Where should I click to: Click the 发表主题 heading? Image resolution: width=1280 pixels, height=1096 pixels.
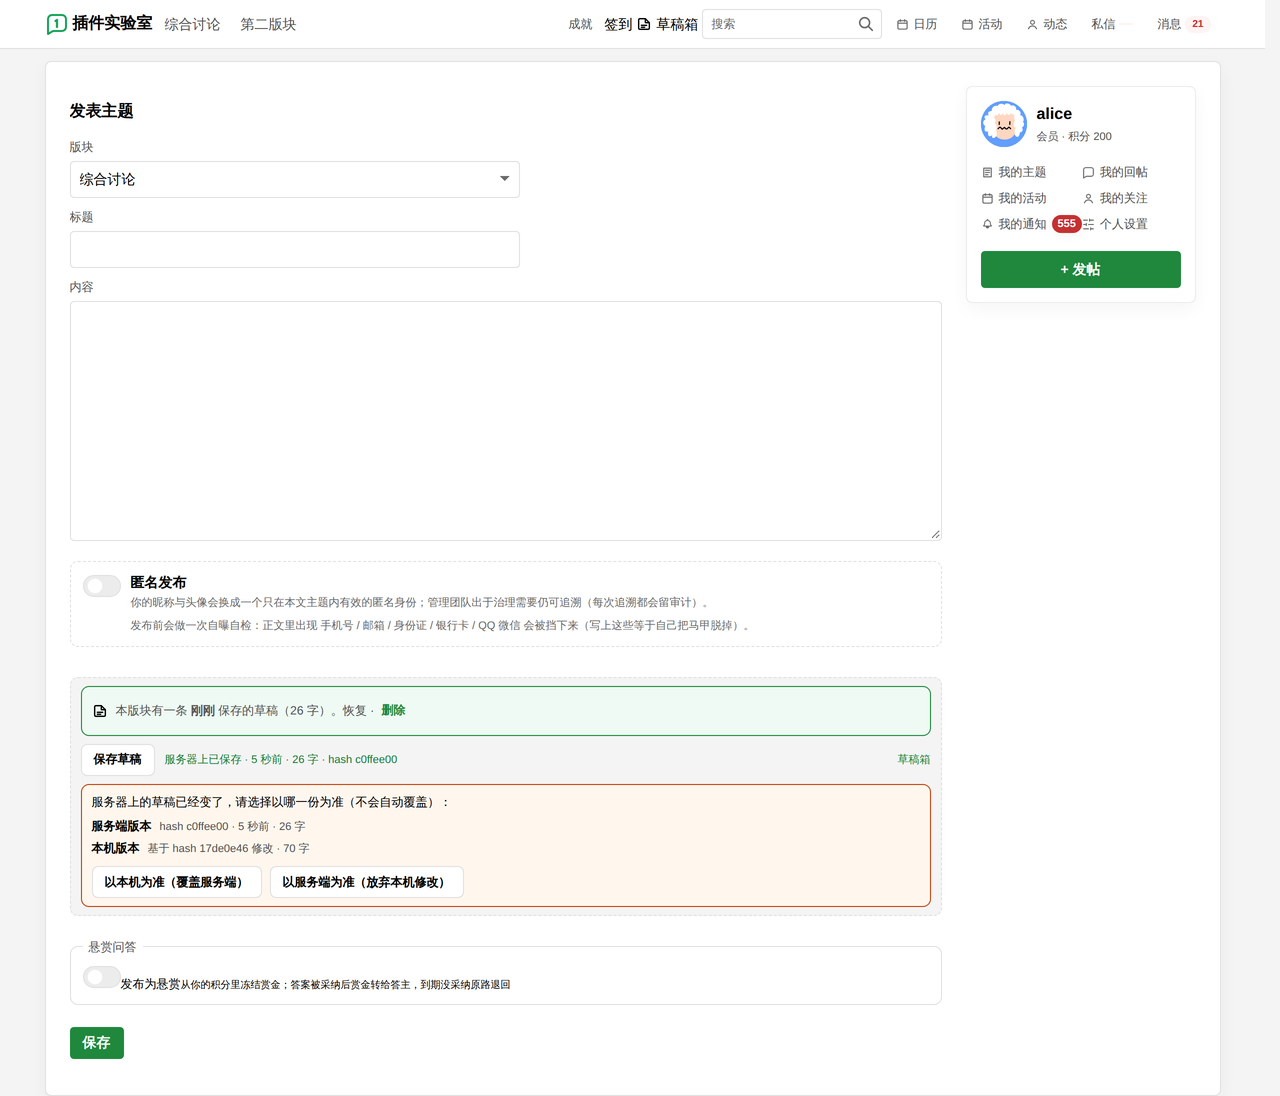pos(102,111)
